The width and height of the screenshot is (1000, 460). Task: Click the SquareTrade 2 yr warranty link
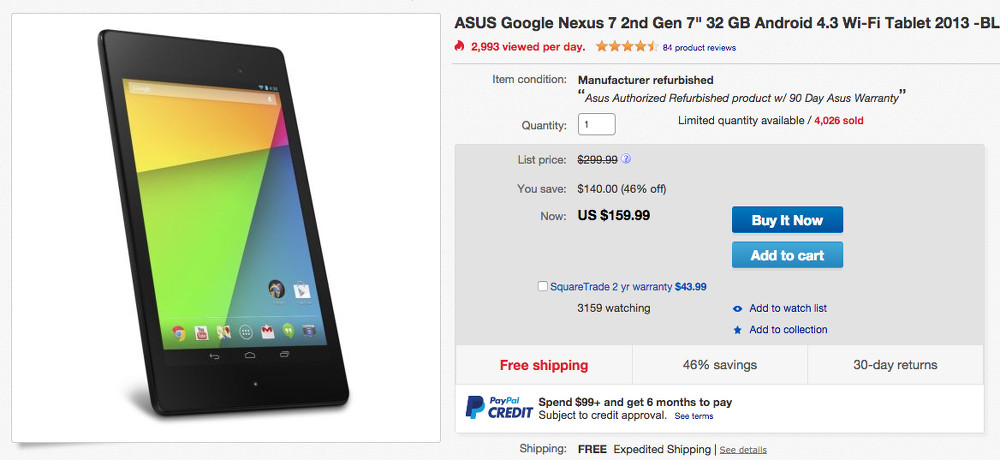[612, 287]
